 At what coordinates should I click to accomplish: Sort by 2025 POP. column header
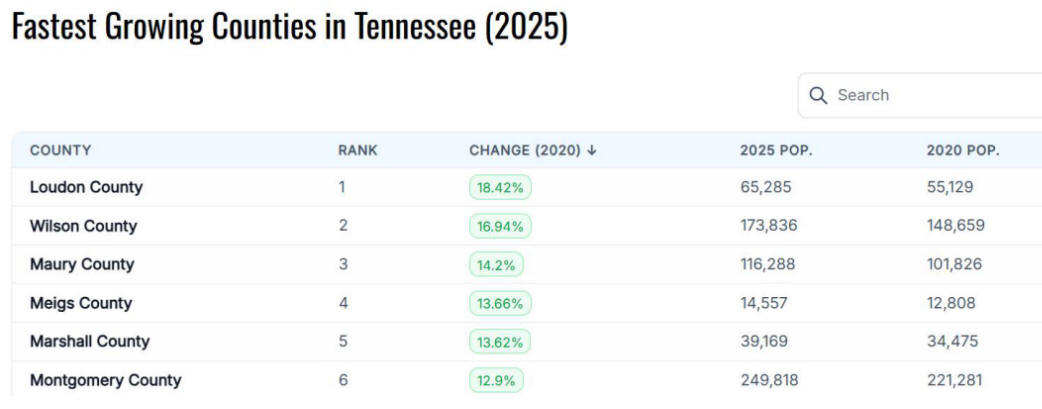click(776, 150)
